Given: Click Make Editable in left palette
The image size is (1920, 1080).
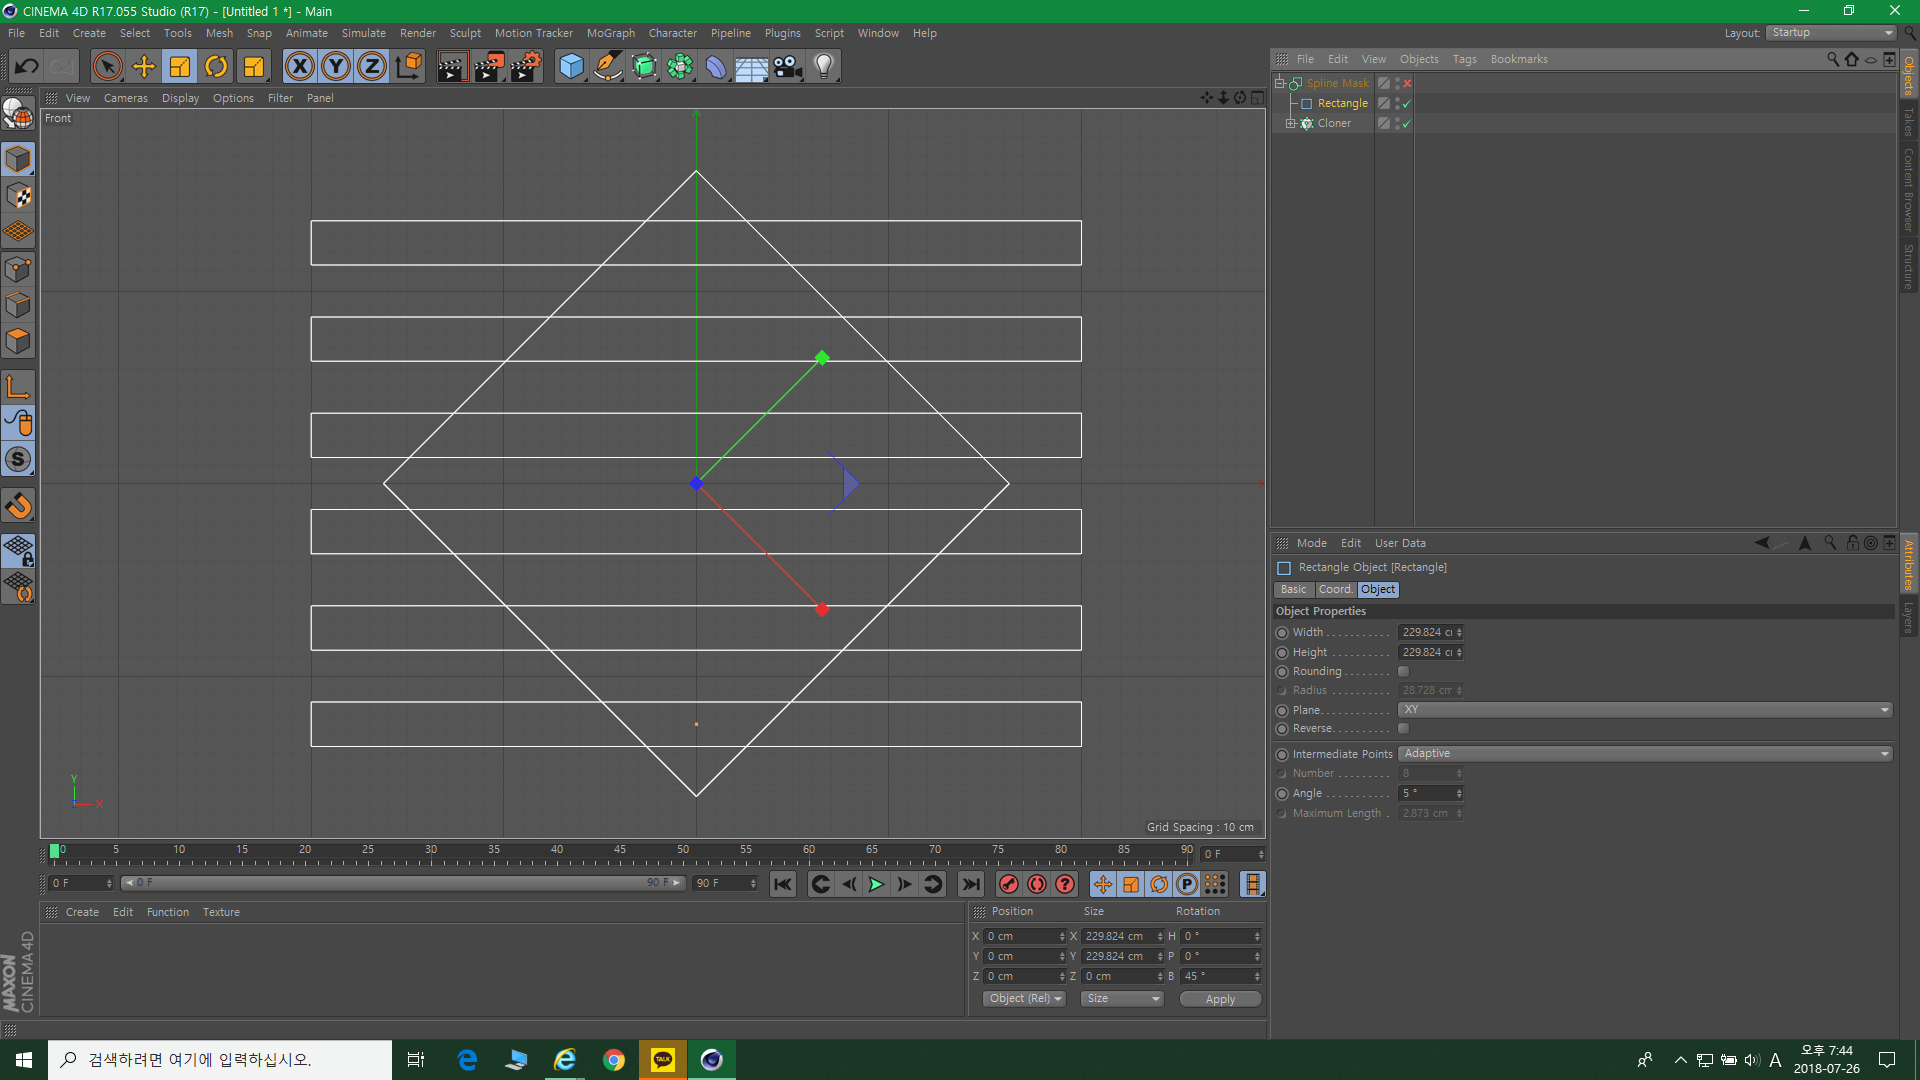Looking at the screenshot, I should point(18,114).
